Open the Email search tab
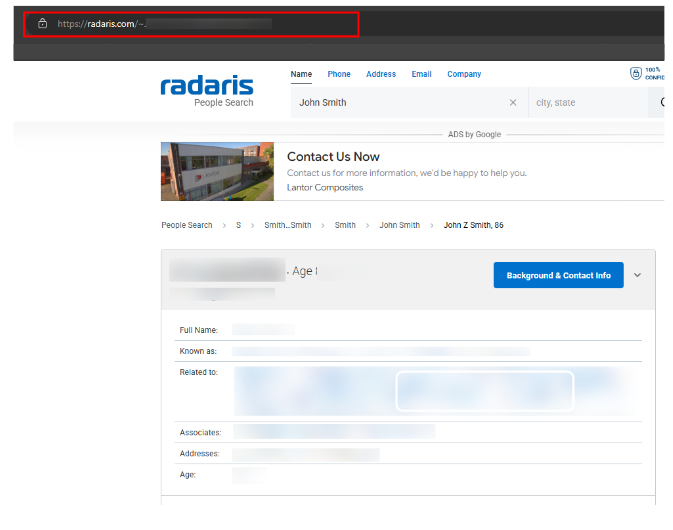The image size is (673, 530). tap(421, 74)
